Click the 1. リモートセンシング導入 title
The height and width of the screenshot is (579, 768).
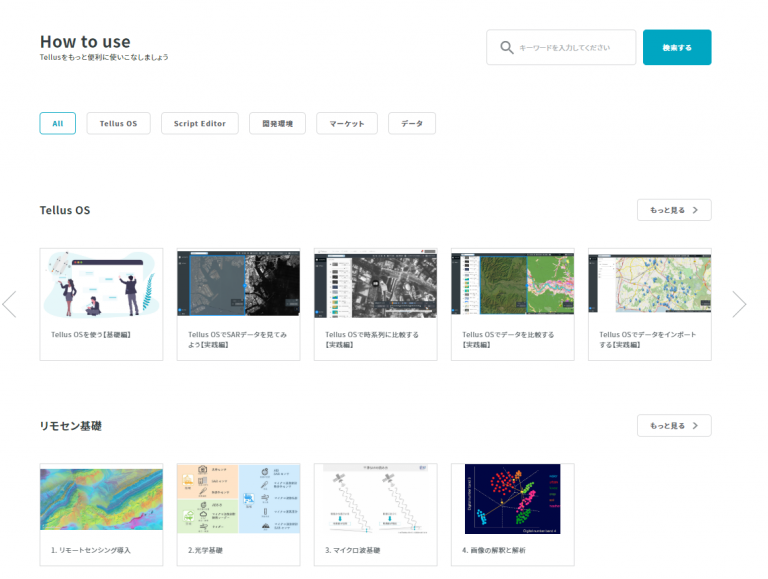pos(91,550)
